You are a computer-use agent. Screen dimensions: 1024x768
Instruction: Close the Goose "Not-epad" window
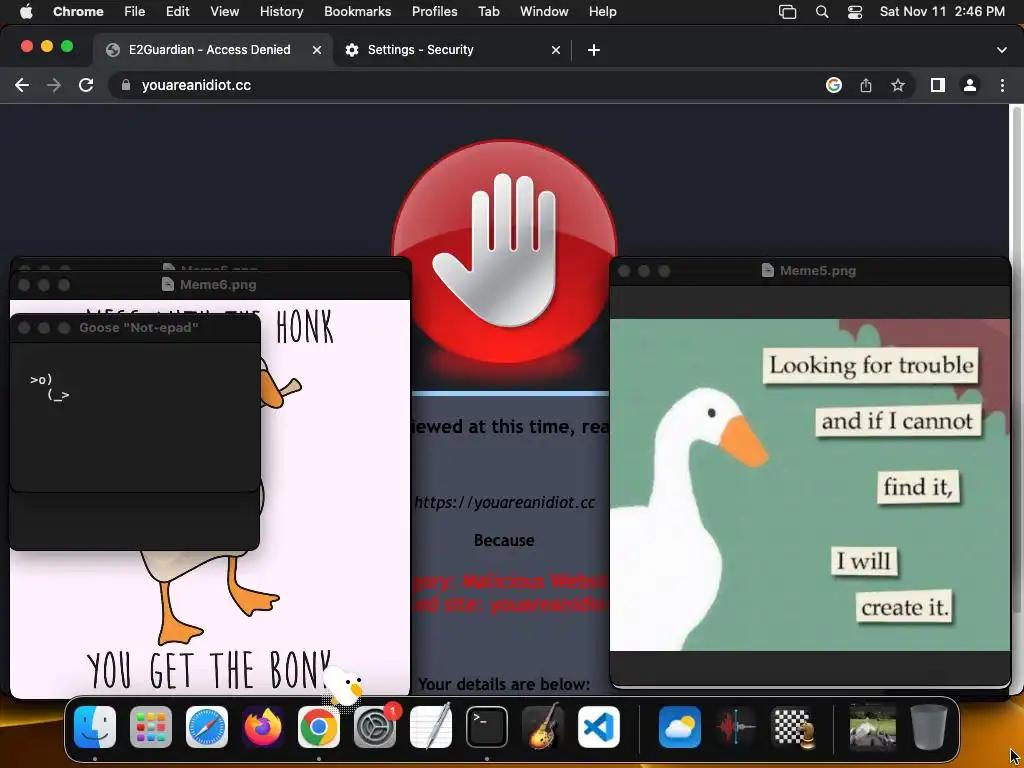[x=24, y=328]
